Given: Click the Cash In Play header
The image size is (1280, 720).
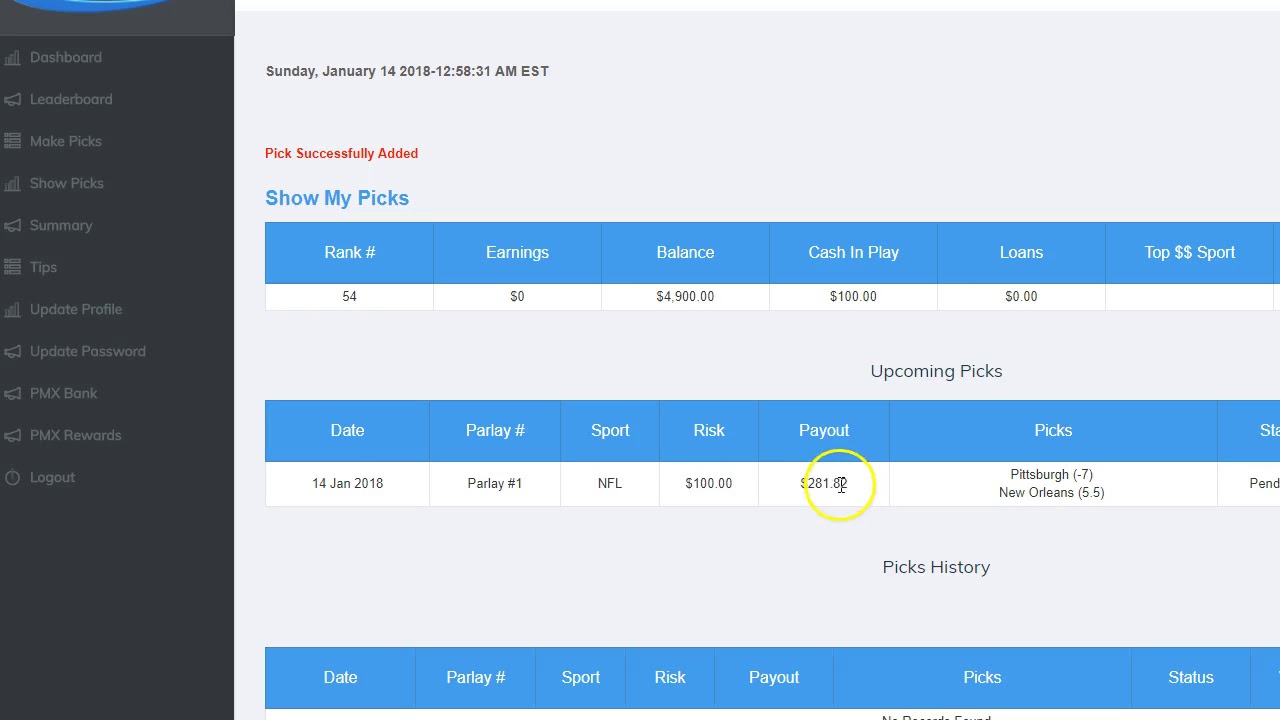Looking at the screenshot, I should (x=853, y=253).
